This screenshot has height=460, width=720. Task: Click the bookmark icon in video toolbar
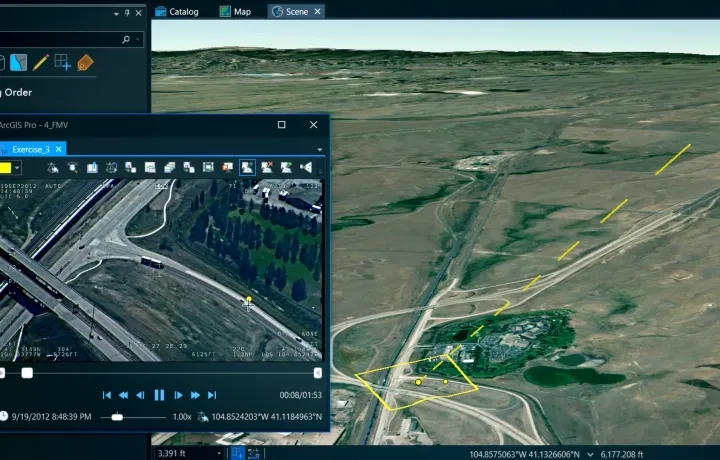(92, 168)
